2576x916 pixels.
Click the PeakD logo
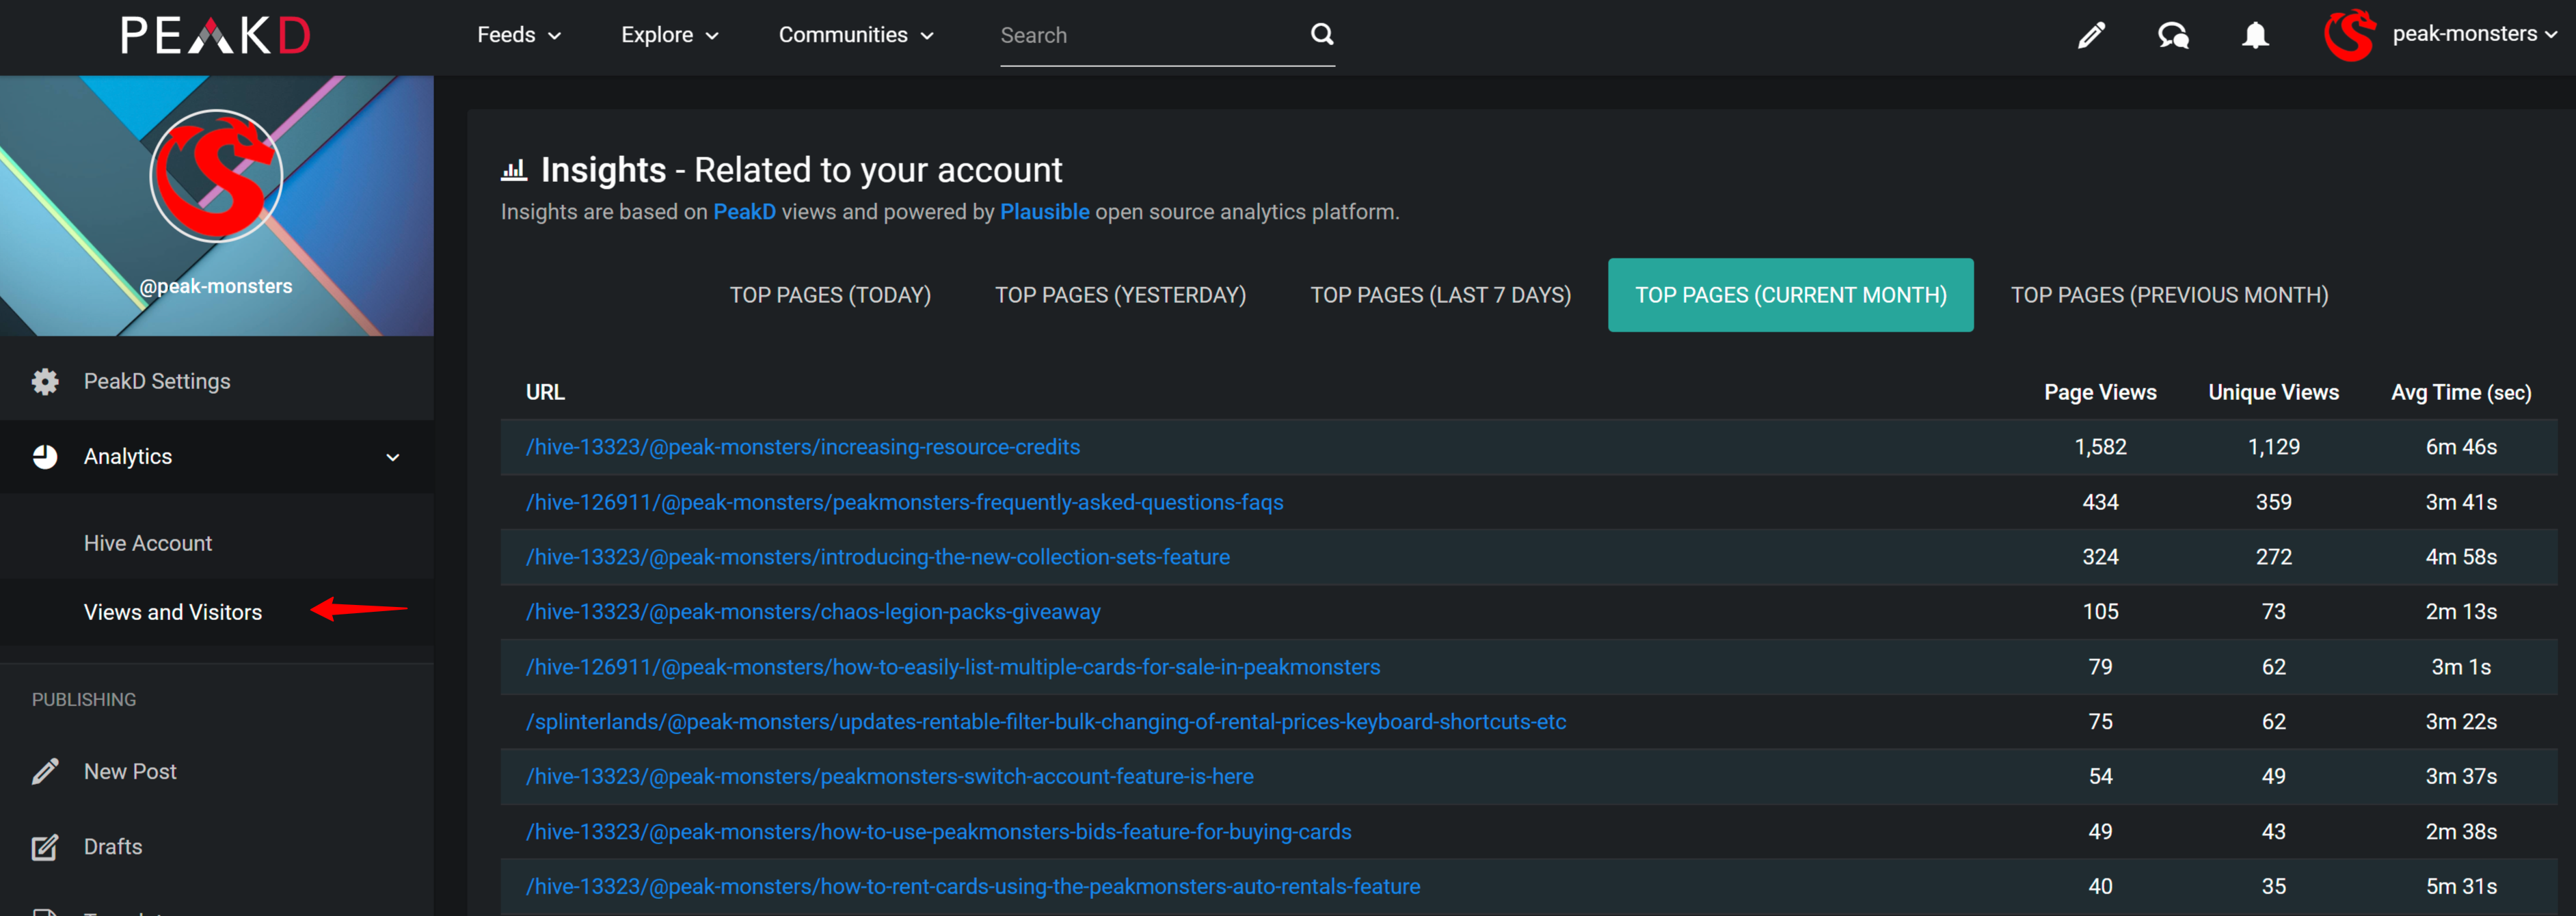(215, 35)
